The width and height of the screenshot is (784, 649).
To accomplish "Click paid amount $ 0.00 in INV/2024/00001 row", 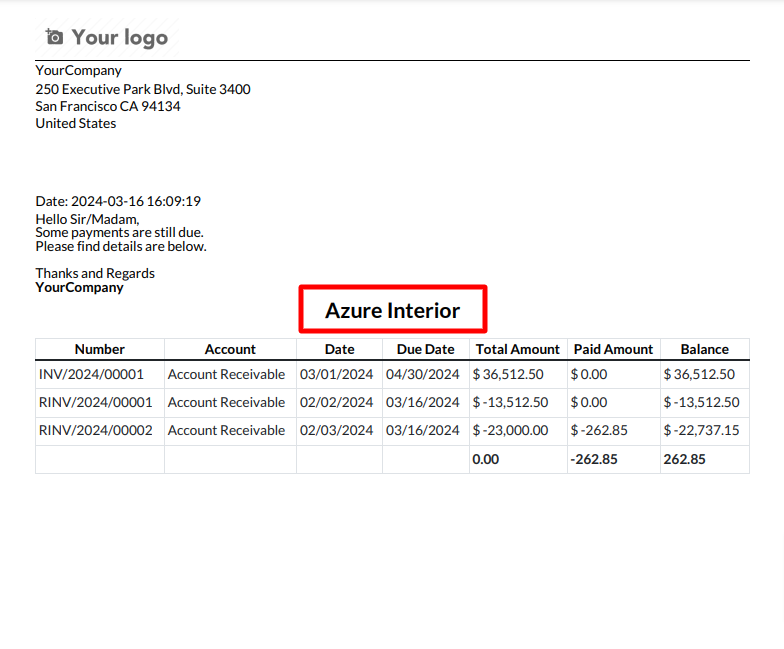I will click(589, 374).
